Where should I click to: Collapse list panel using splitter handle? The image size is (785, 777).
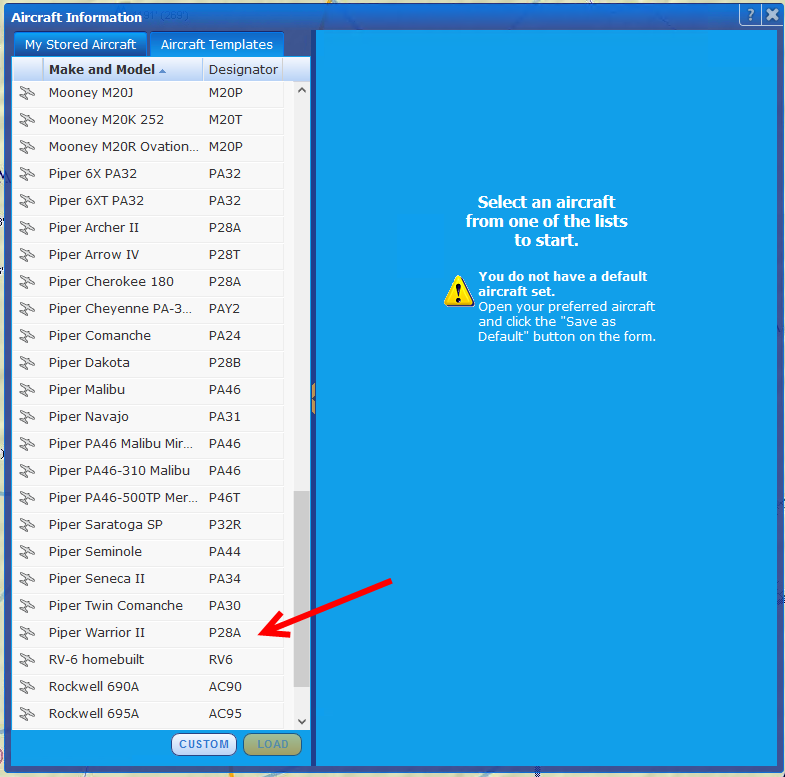[313, 399]
